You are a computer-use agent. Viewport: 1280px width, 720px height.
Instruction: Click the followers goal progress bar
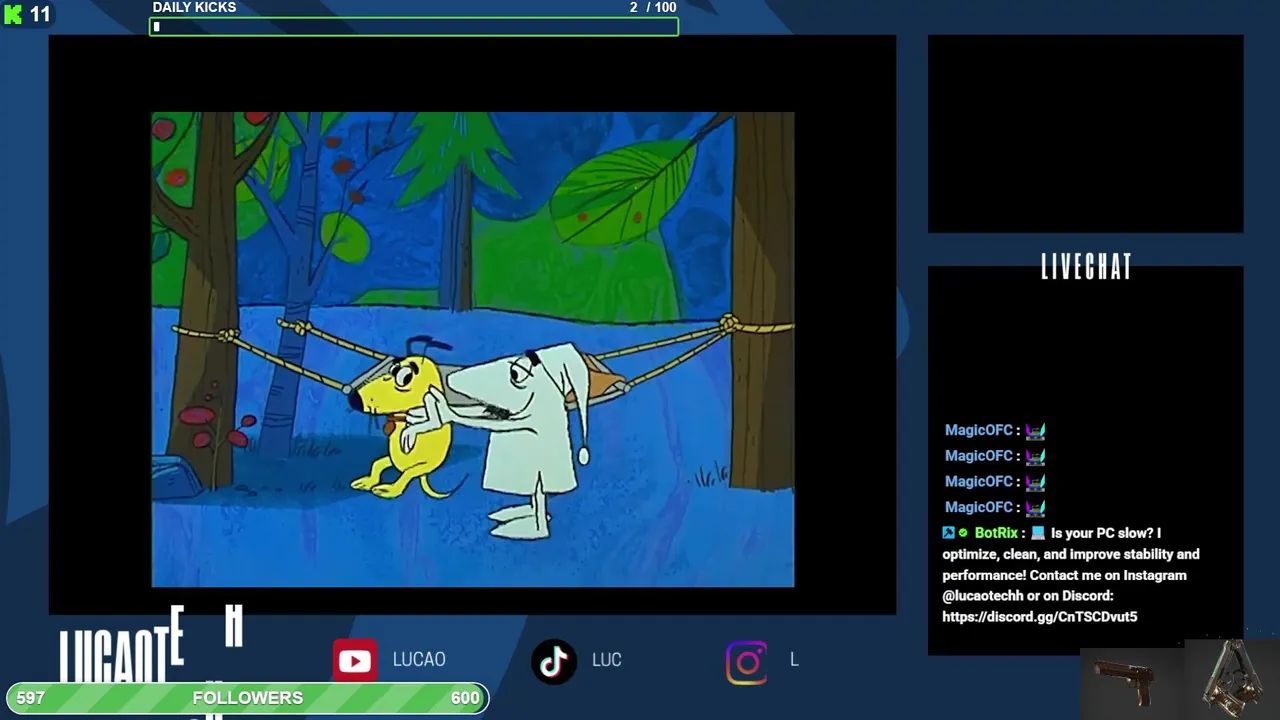247,698
